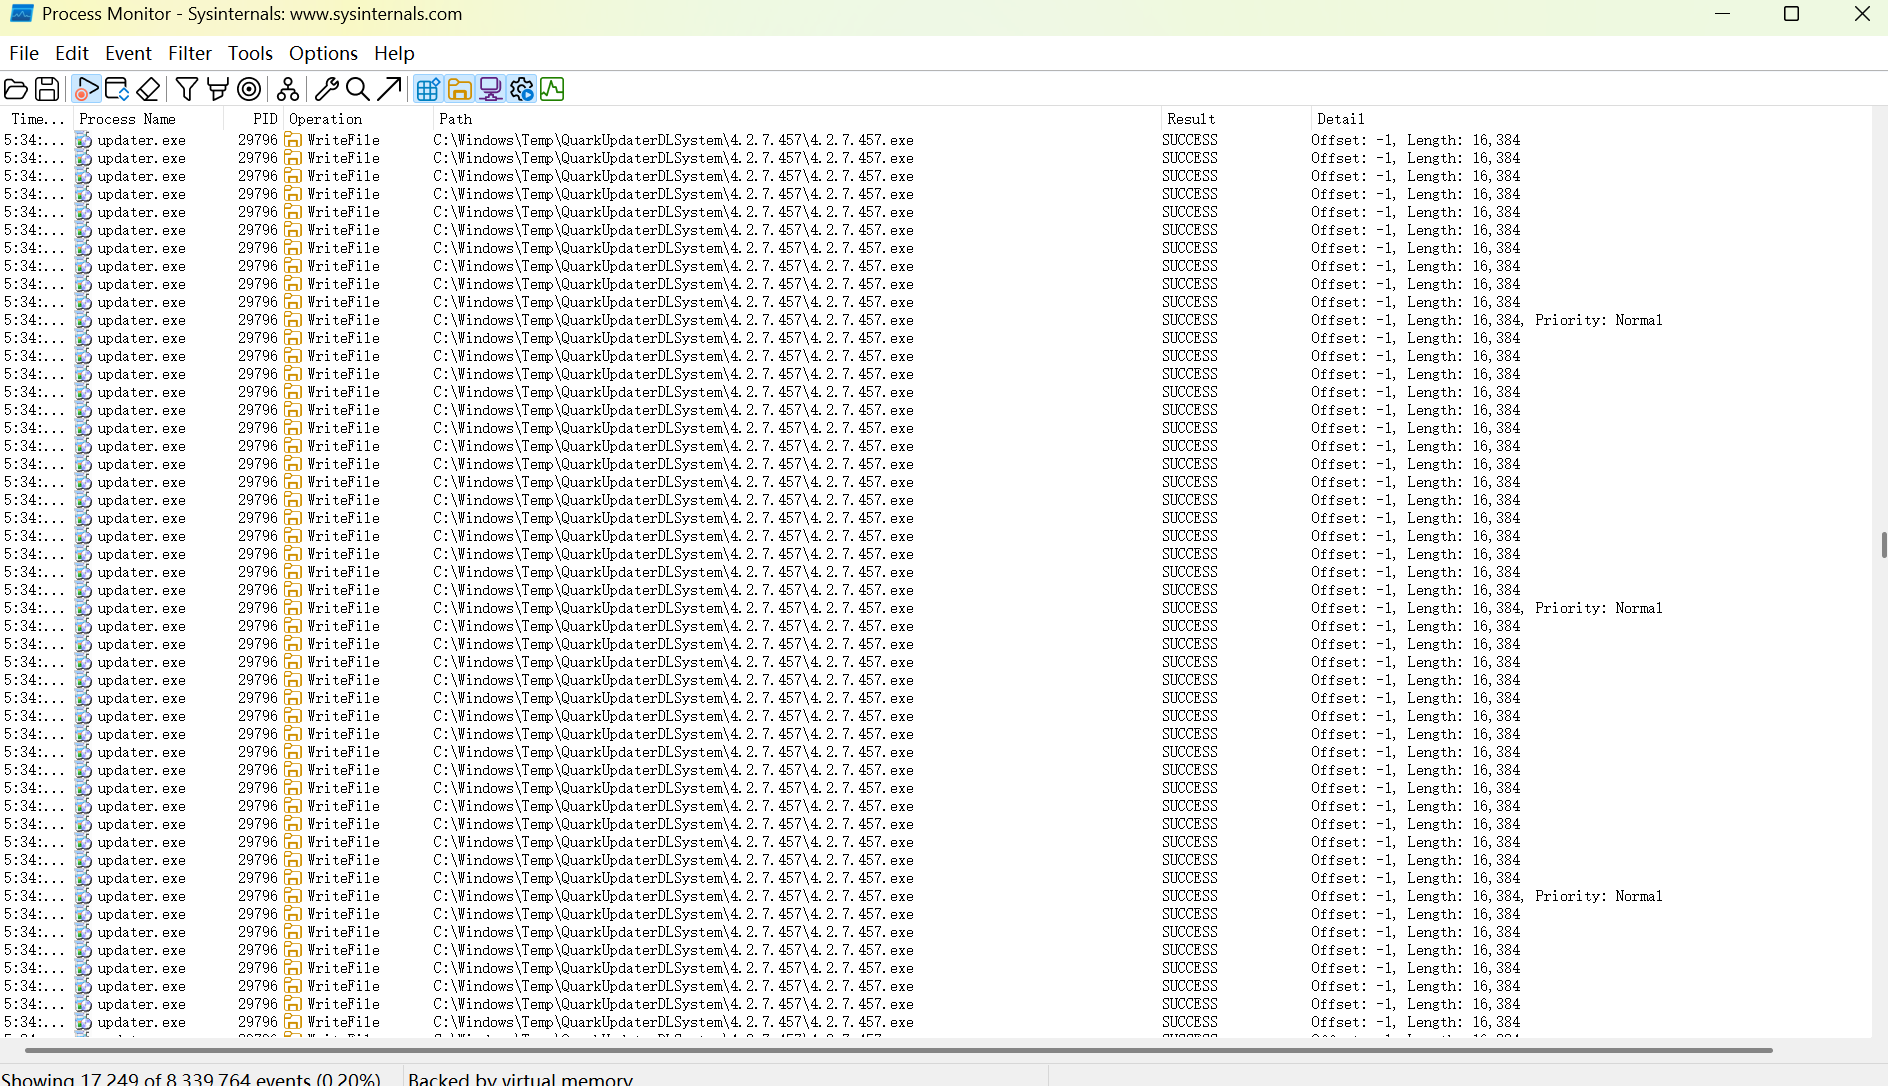Toggle event capture on or off
The width and height of the screenshot is (1888, 1086).
click(87, 89)
